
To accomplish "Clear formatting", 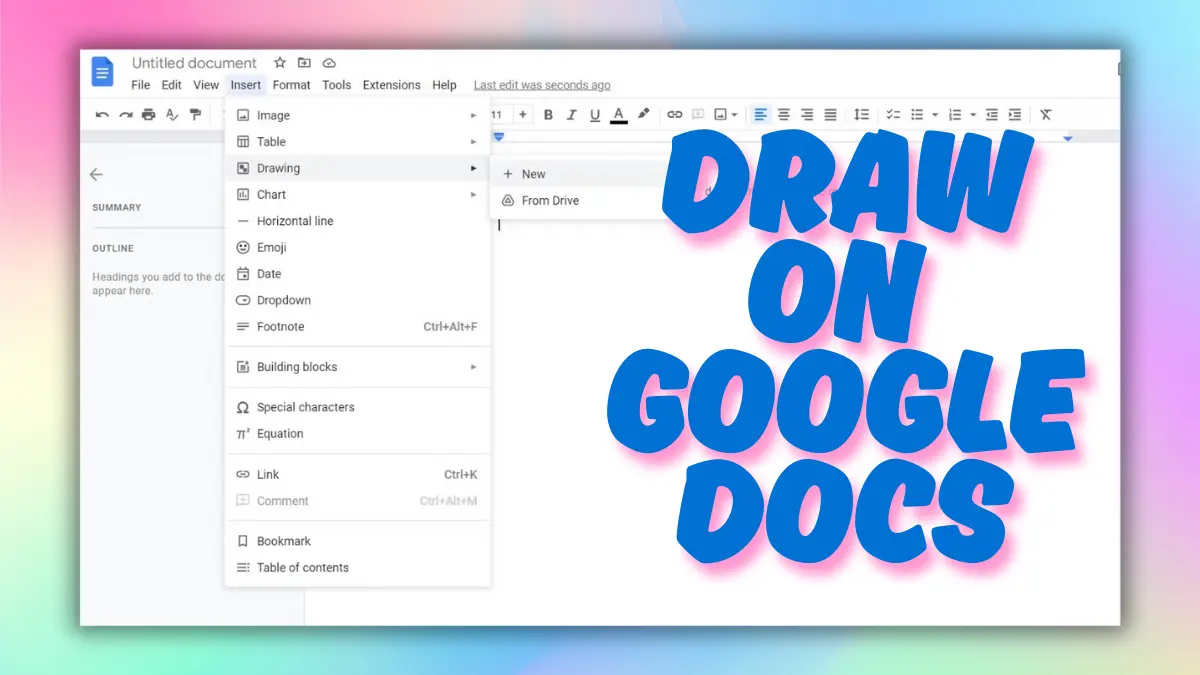I will point(1046,115).
